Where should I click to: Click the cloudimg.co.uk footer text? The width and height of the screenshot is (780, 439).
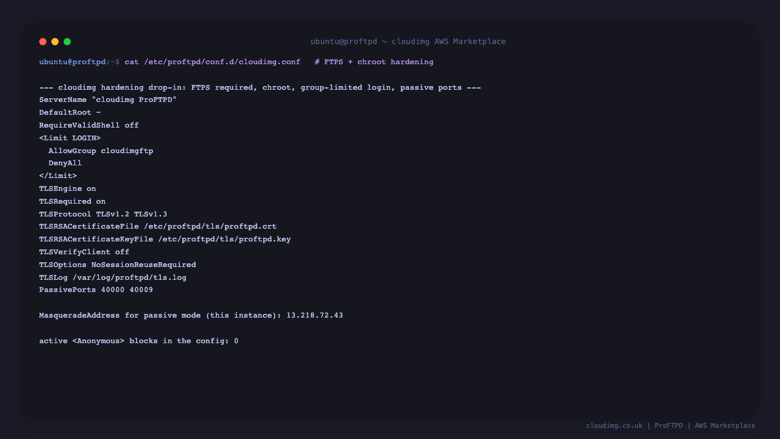[614, 426]
